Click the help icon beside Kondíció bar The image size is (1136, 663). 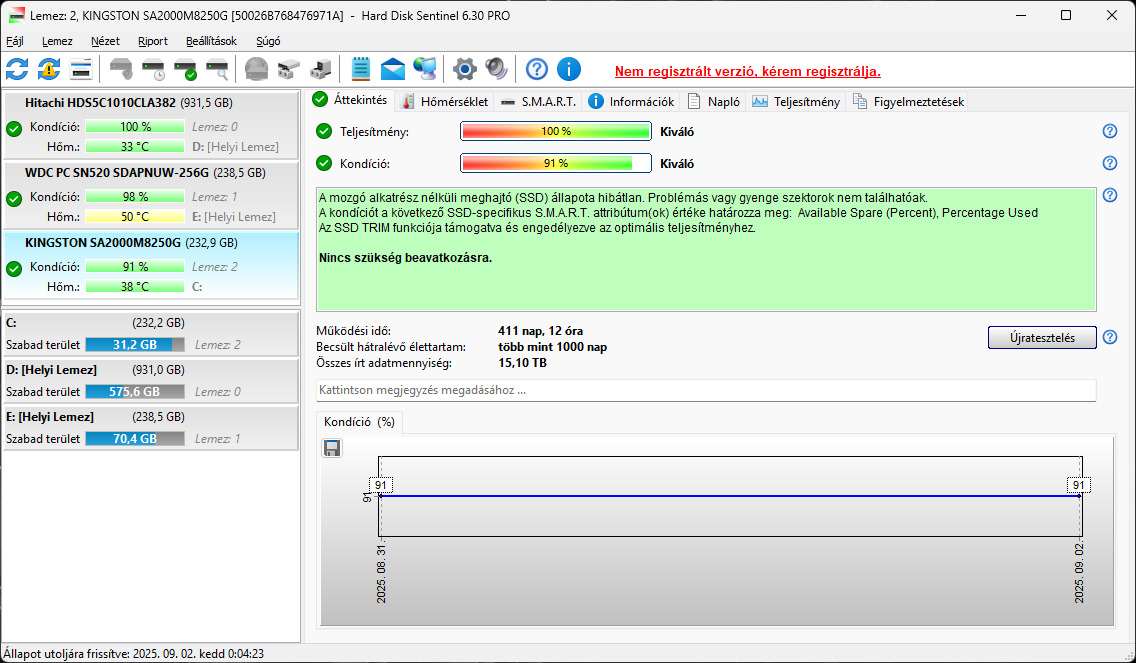coord(1109,163)
